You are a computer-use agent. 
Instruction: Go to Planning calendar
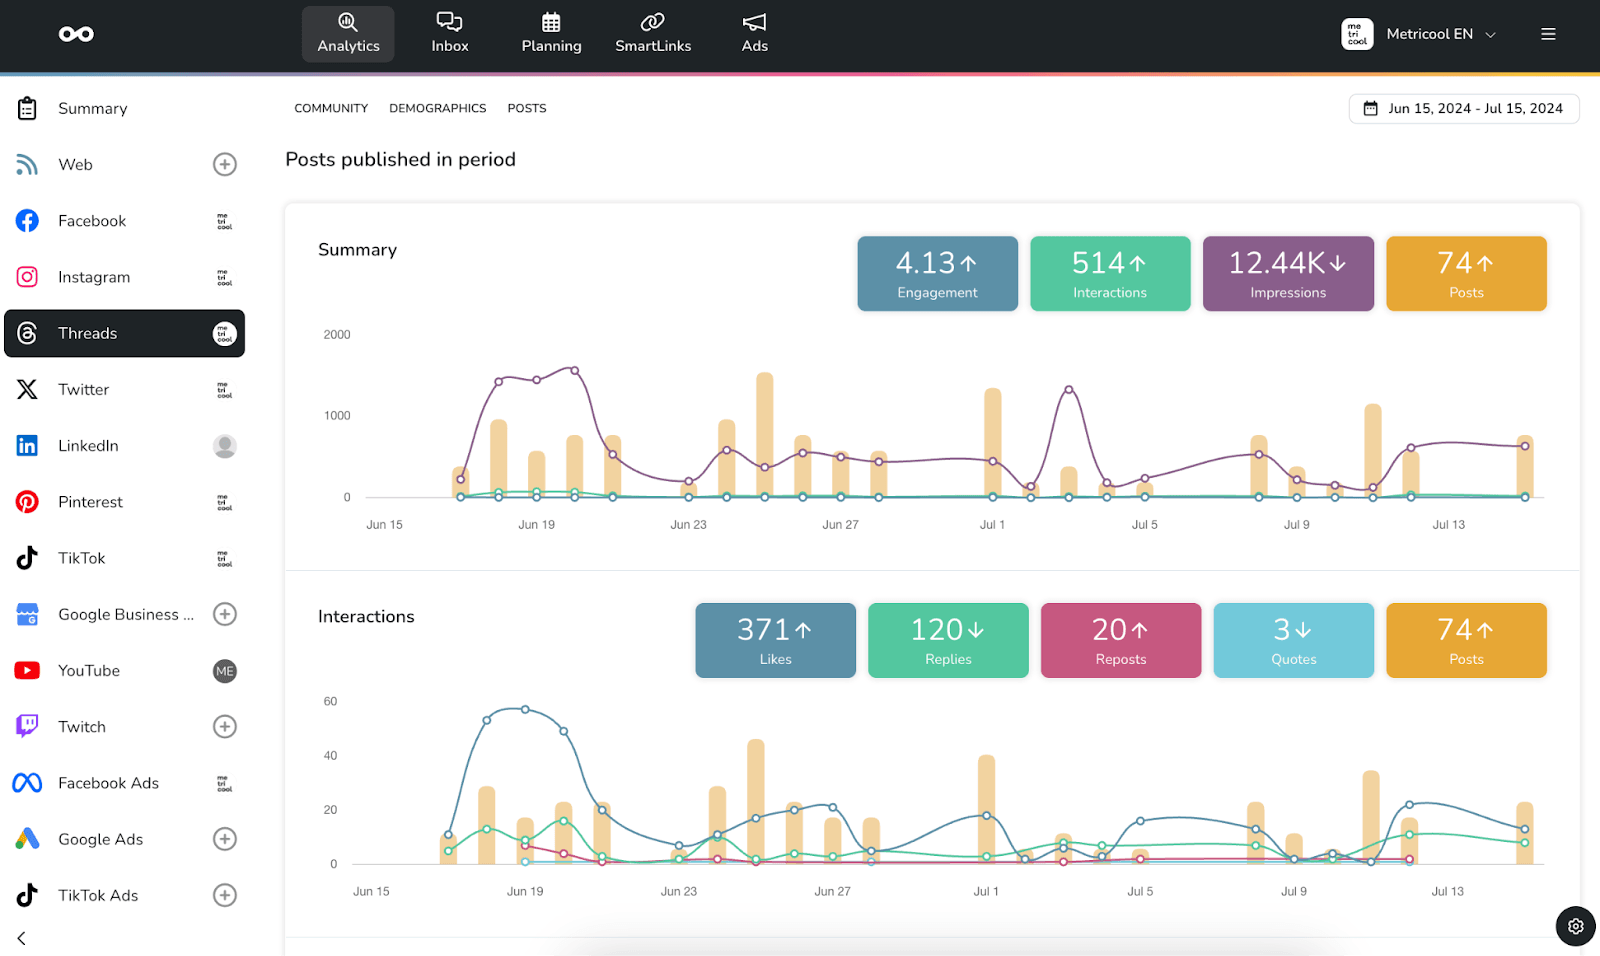click(551, 34)
